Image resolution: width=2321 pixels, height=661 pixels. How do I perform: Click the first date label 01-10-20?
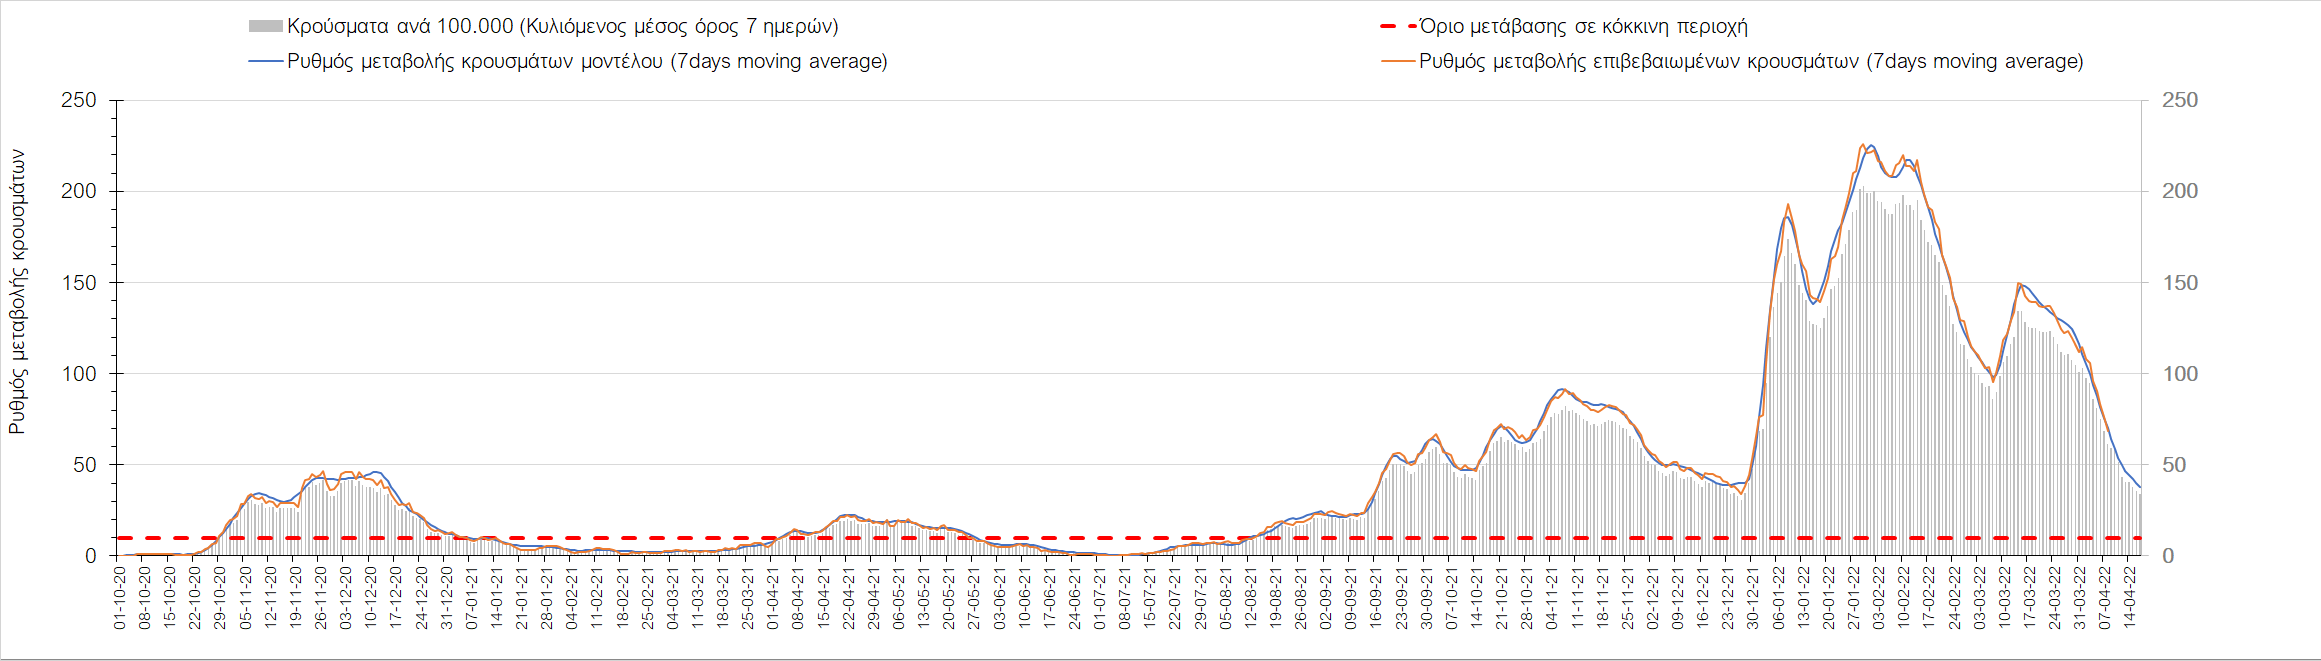coord(119,597)
